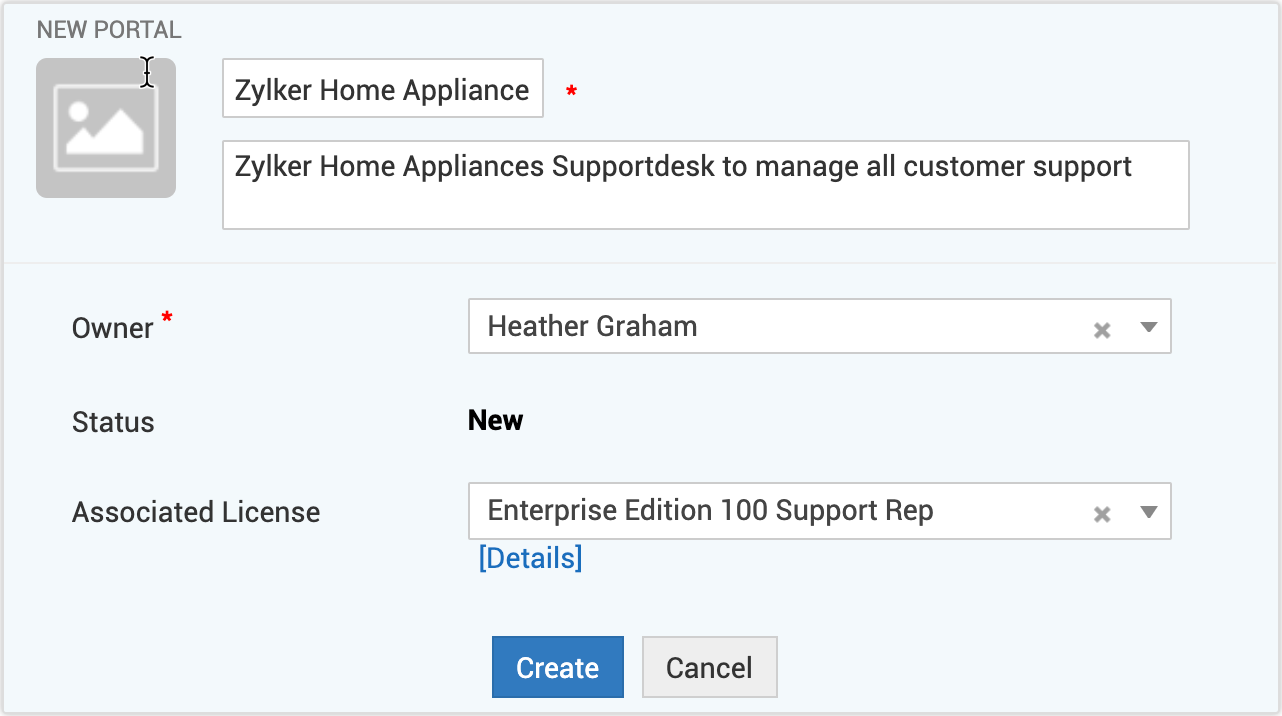Viewport: 1282px width, 716px height.
Task: Click the red asterisk beside Owner label
Action: click(x=167, y=319)
